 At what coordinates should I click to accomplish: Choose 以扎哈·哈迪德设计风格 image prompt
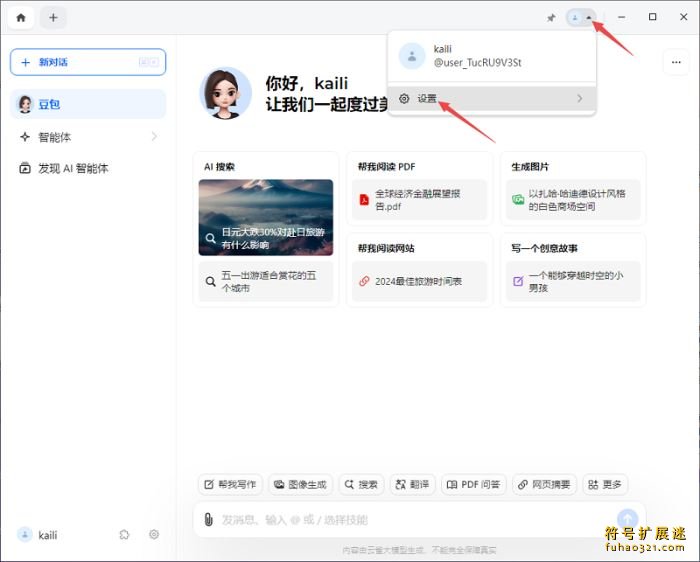click(x=573, y=200)
